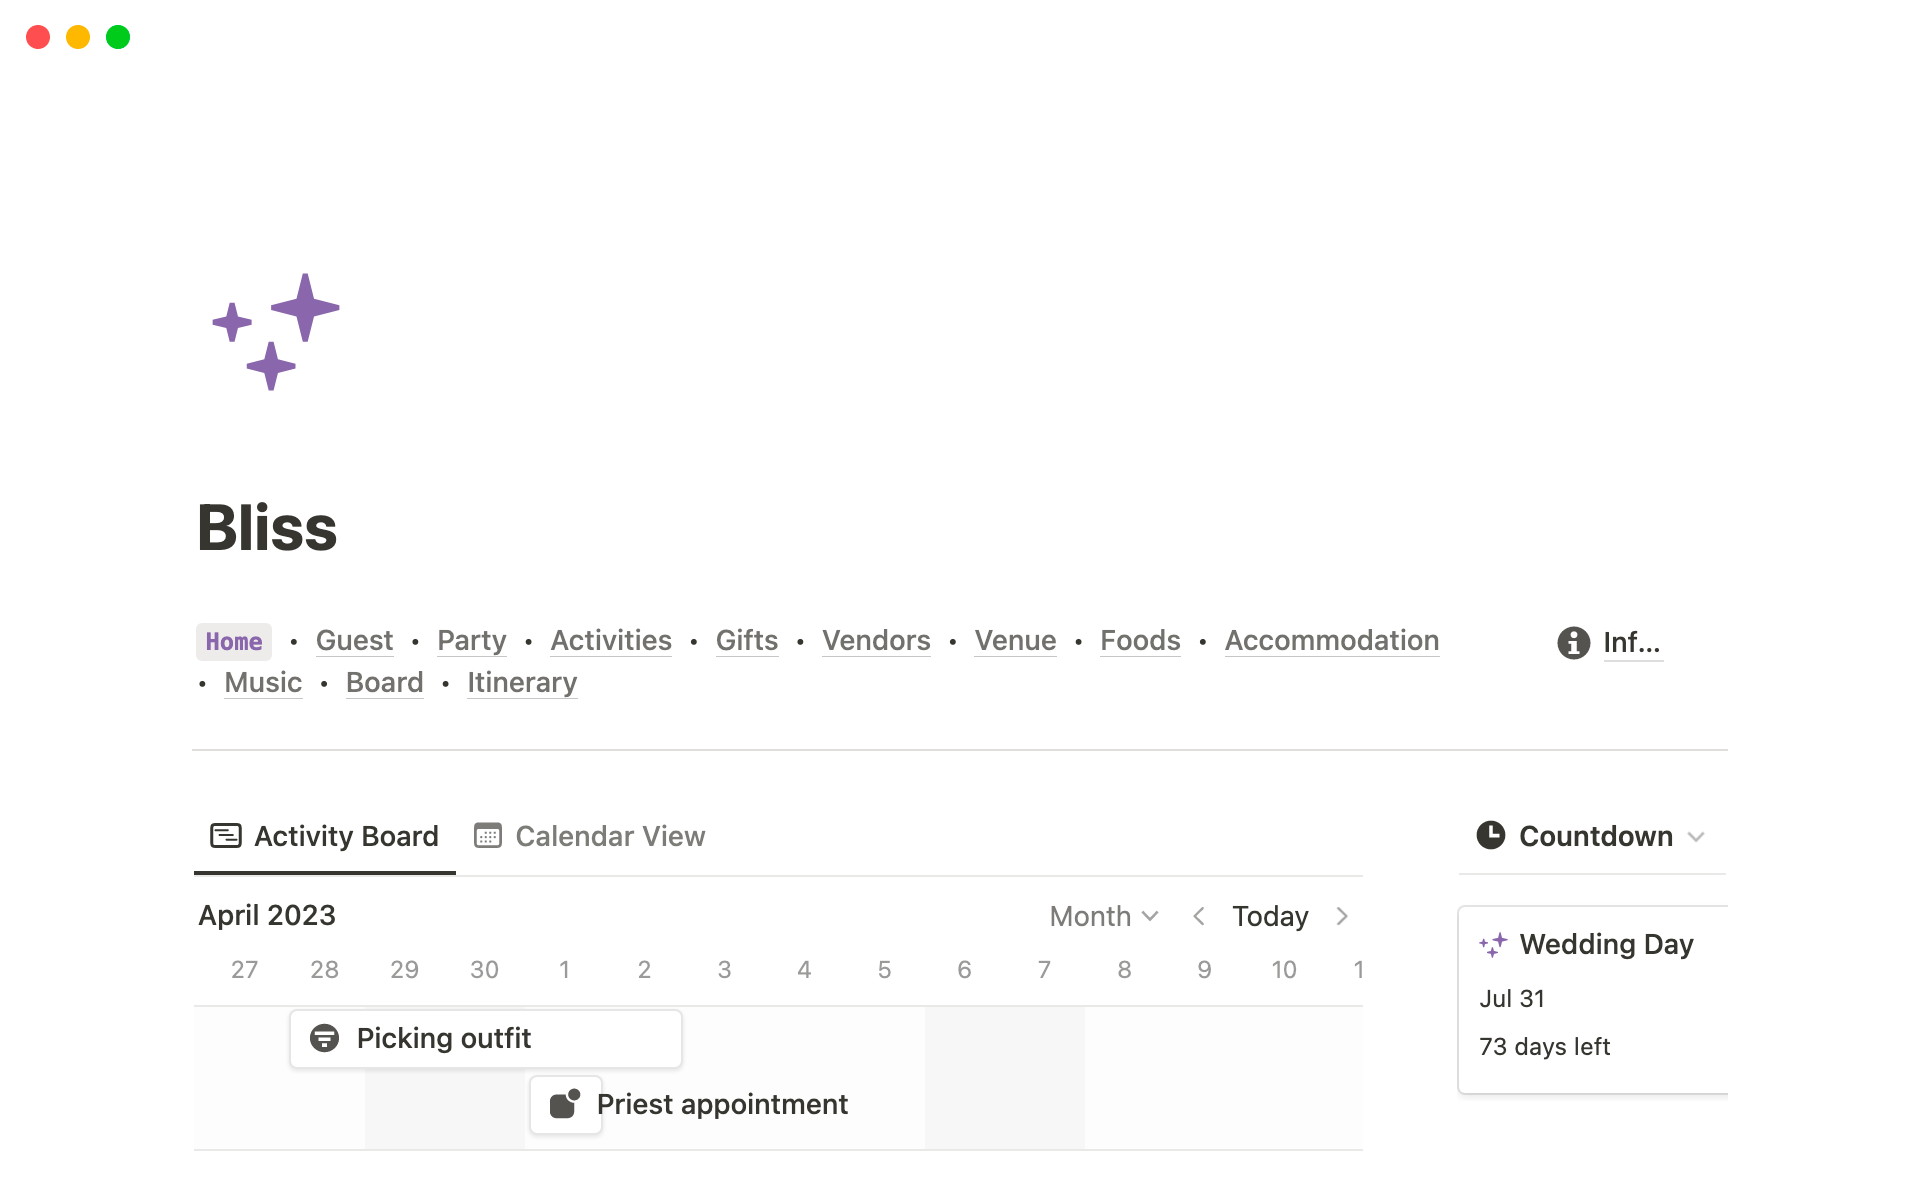Switch to the Activity Board tab
The image size is (1920, 1200).
coord(325,836)
